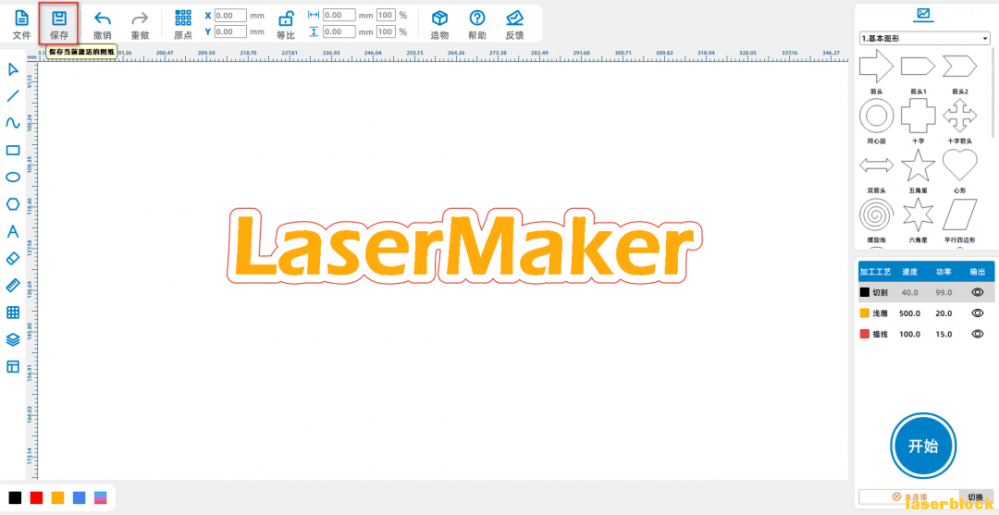Open the 帮助 help icon
The height and width of the screenshot is (515, 999).
pyautogui.click(x=477, y=17)
